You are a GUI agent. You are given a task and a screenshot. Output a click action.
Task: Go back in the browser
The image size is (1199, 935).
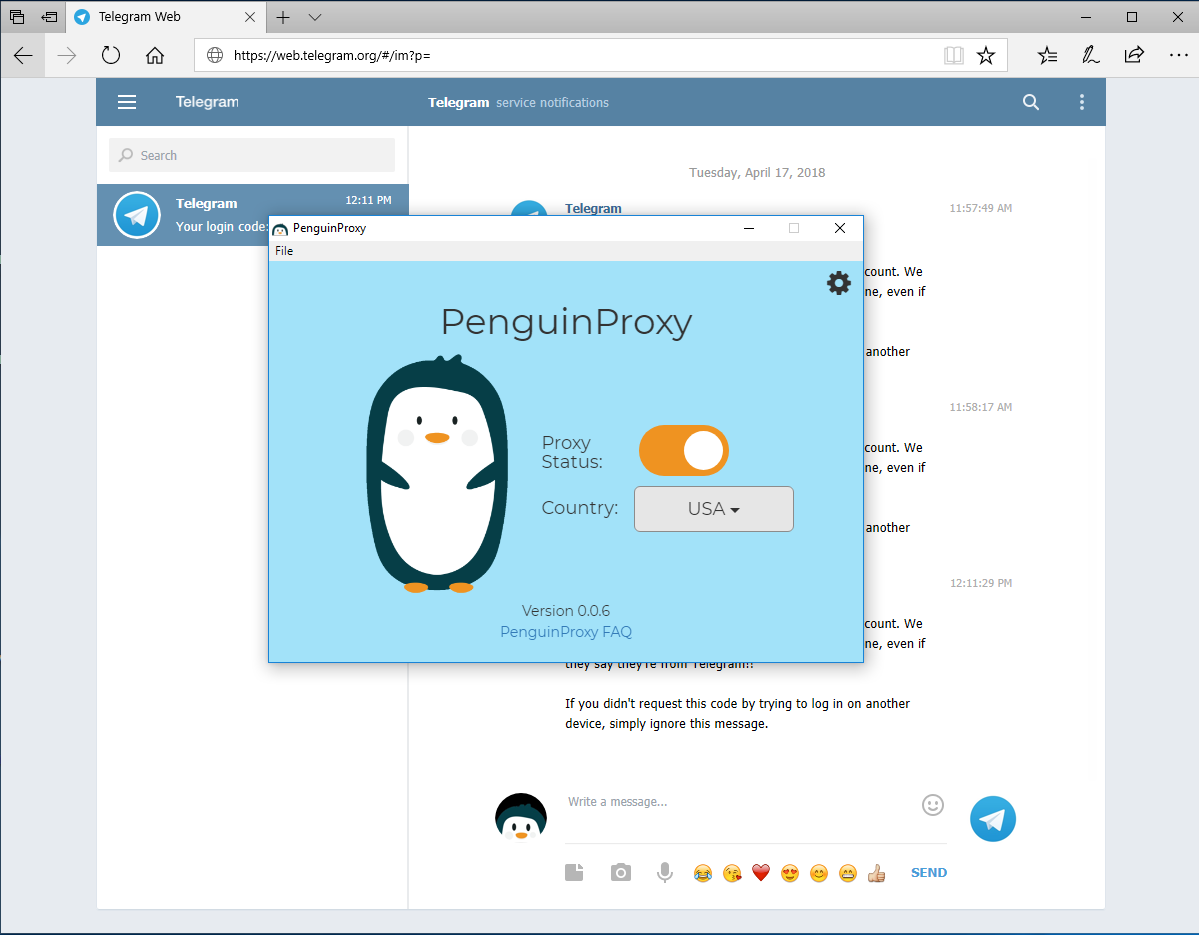tap(23, 55)
